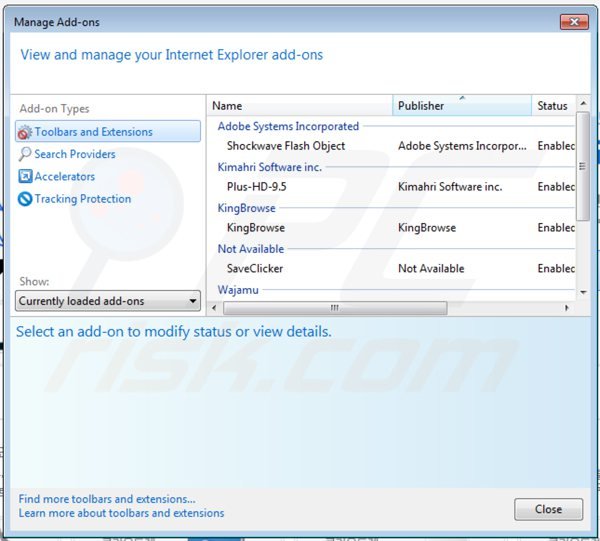Click the horizontal scrollbar right arrow
Screen dimensions: 600x541
567,308
